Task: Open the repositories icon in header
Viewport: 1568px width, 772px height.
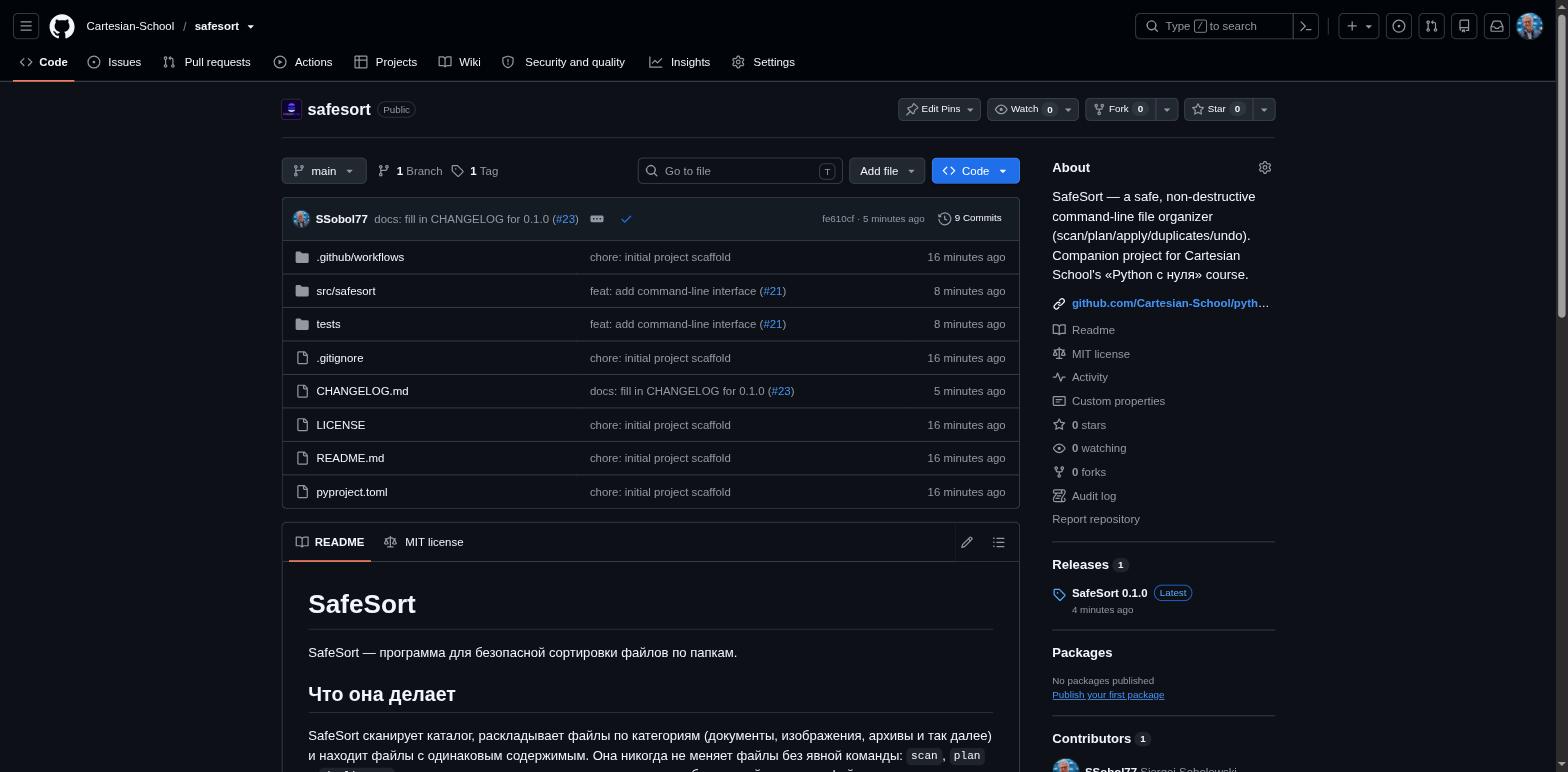Action: 1464,26
